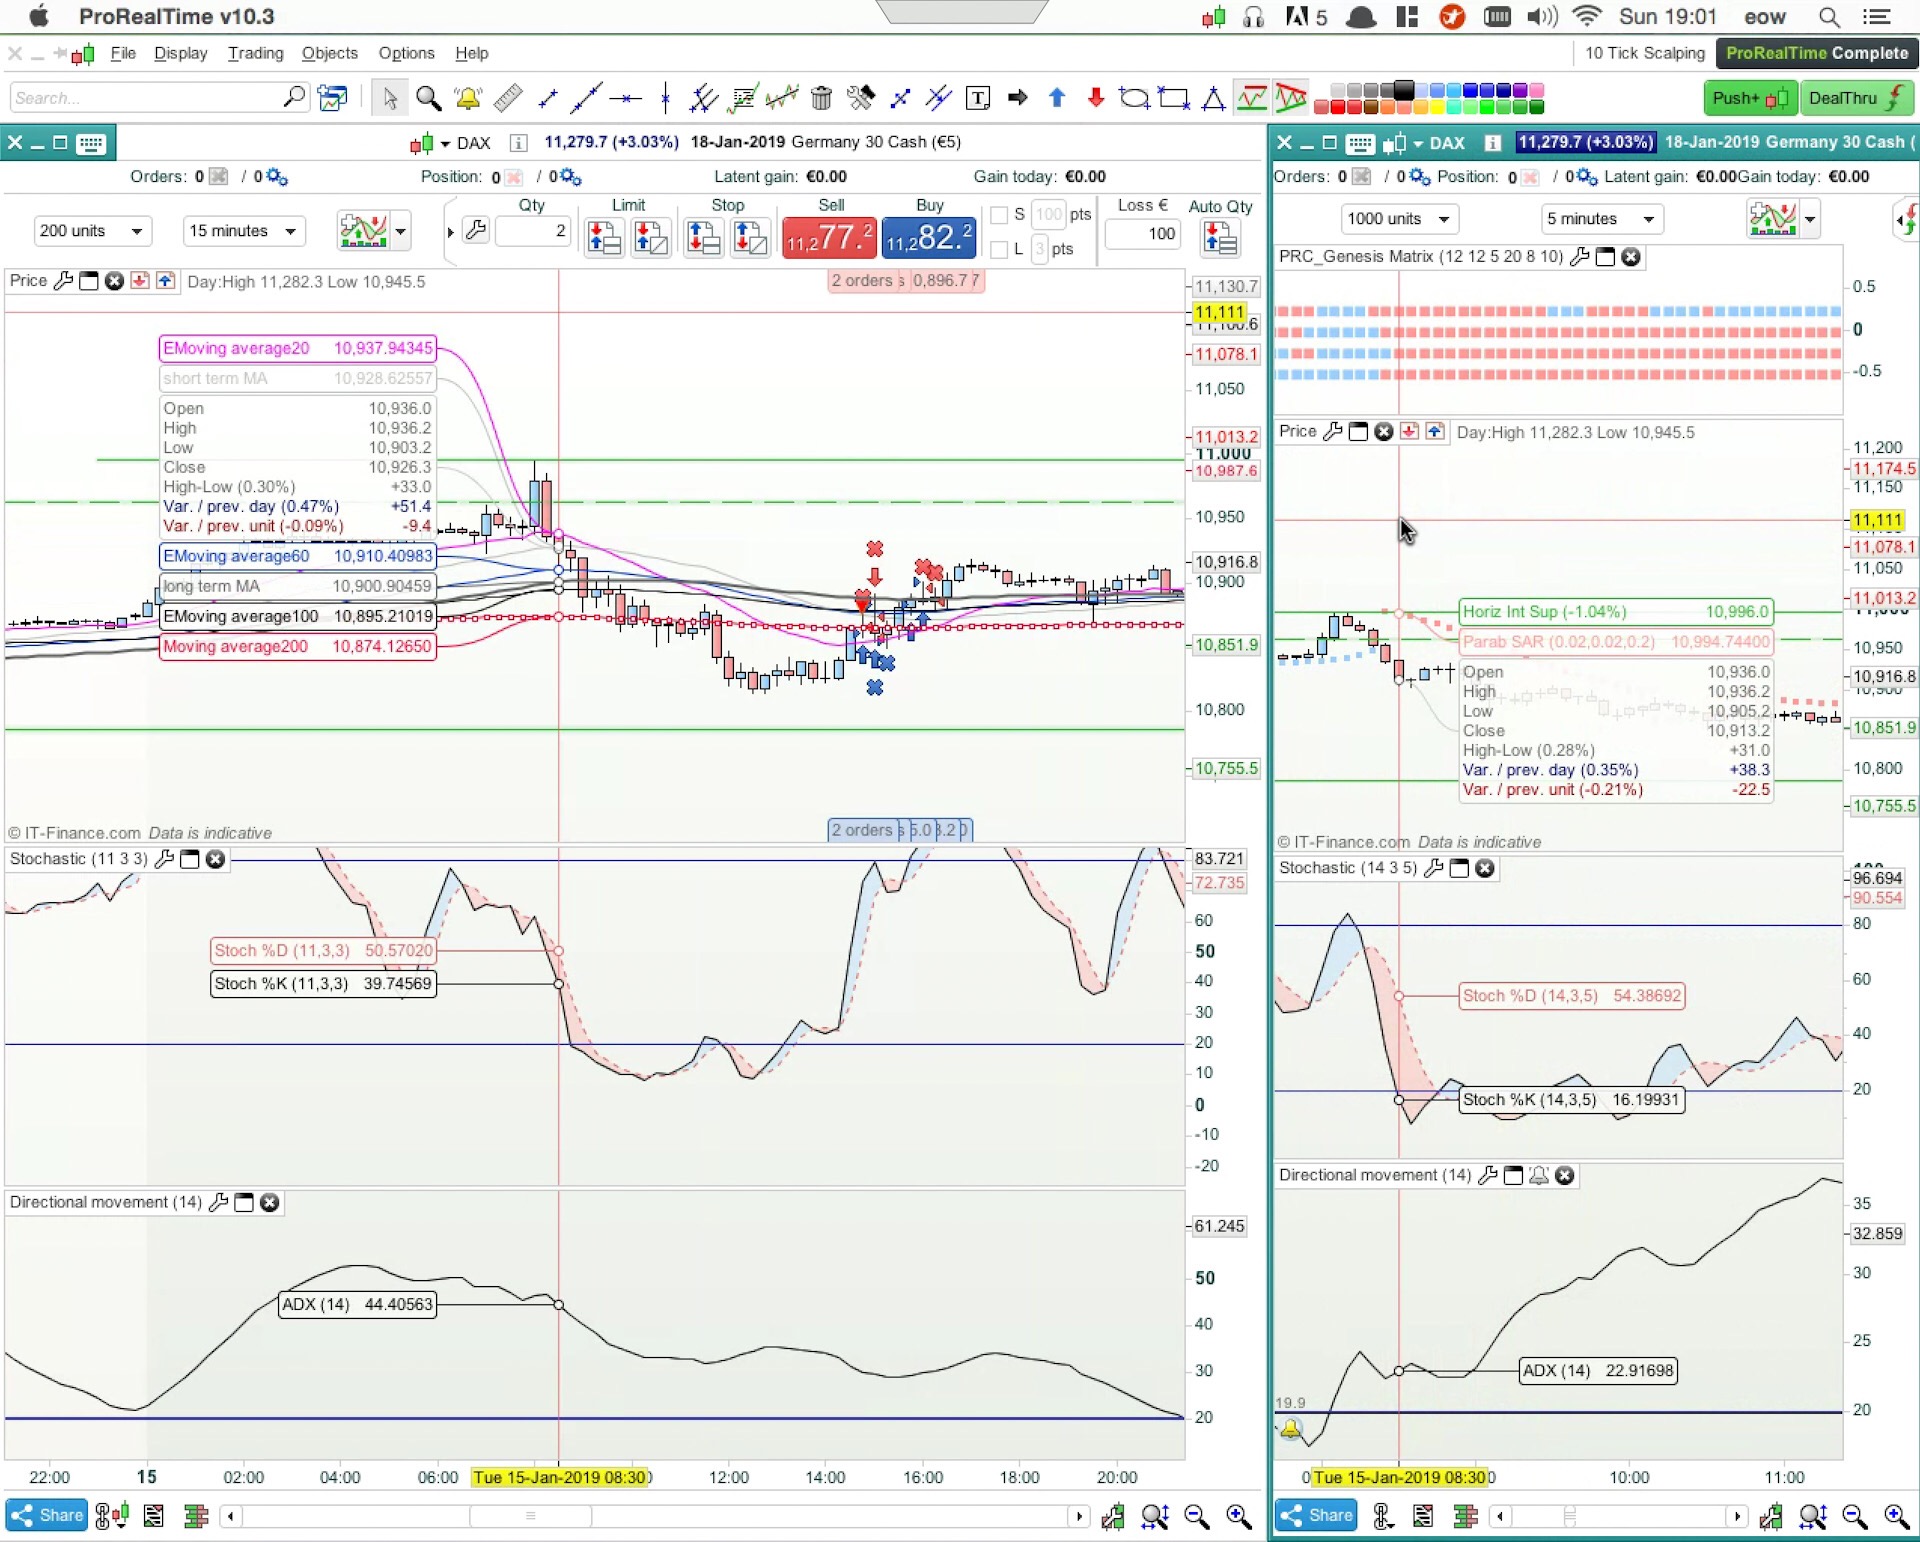Toggle the red-green trendline chart toolbar button
Screen dimensions: 1920x1542
click(x=1251, y=98)
